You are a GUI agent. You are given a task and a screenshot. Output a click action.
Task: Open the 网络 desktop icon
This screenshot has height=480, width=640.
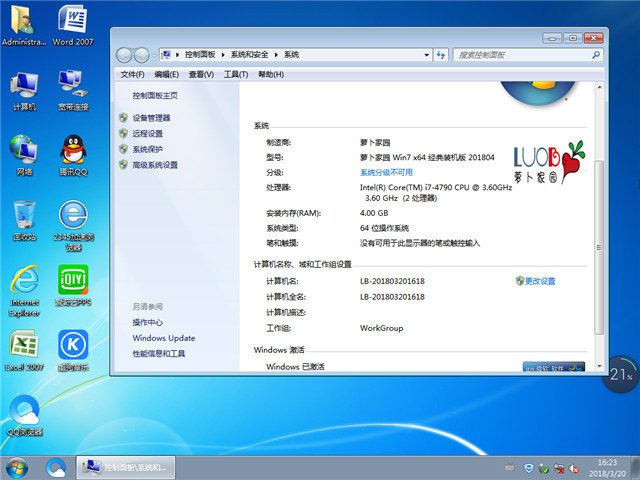coord(24,155)
